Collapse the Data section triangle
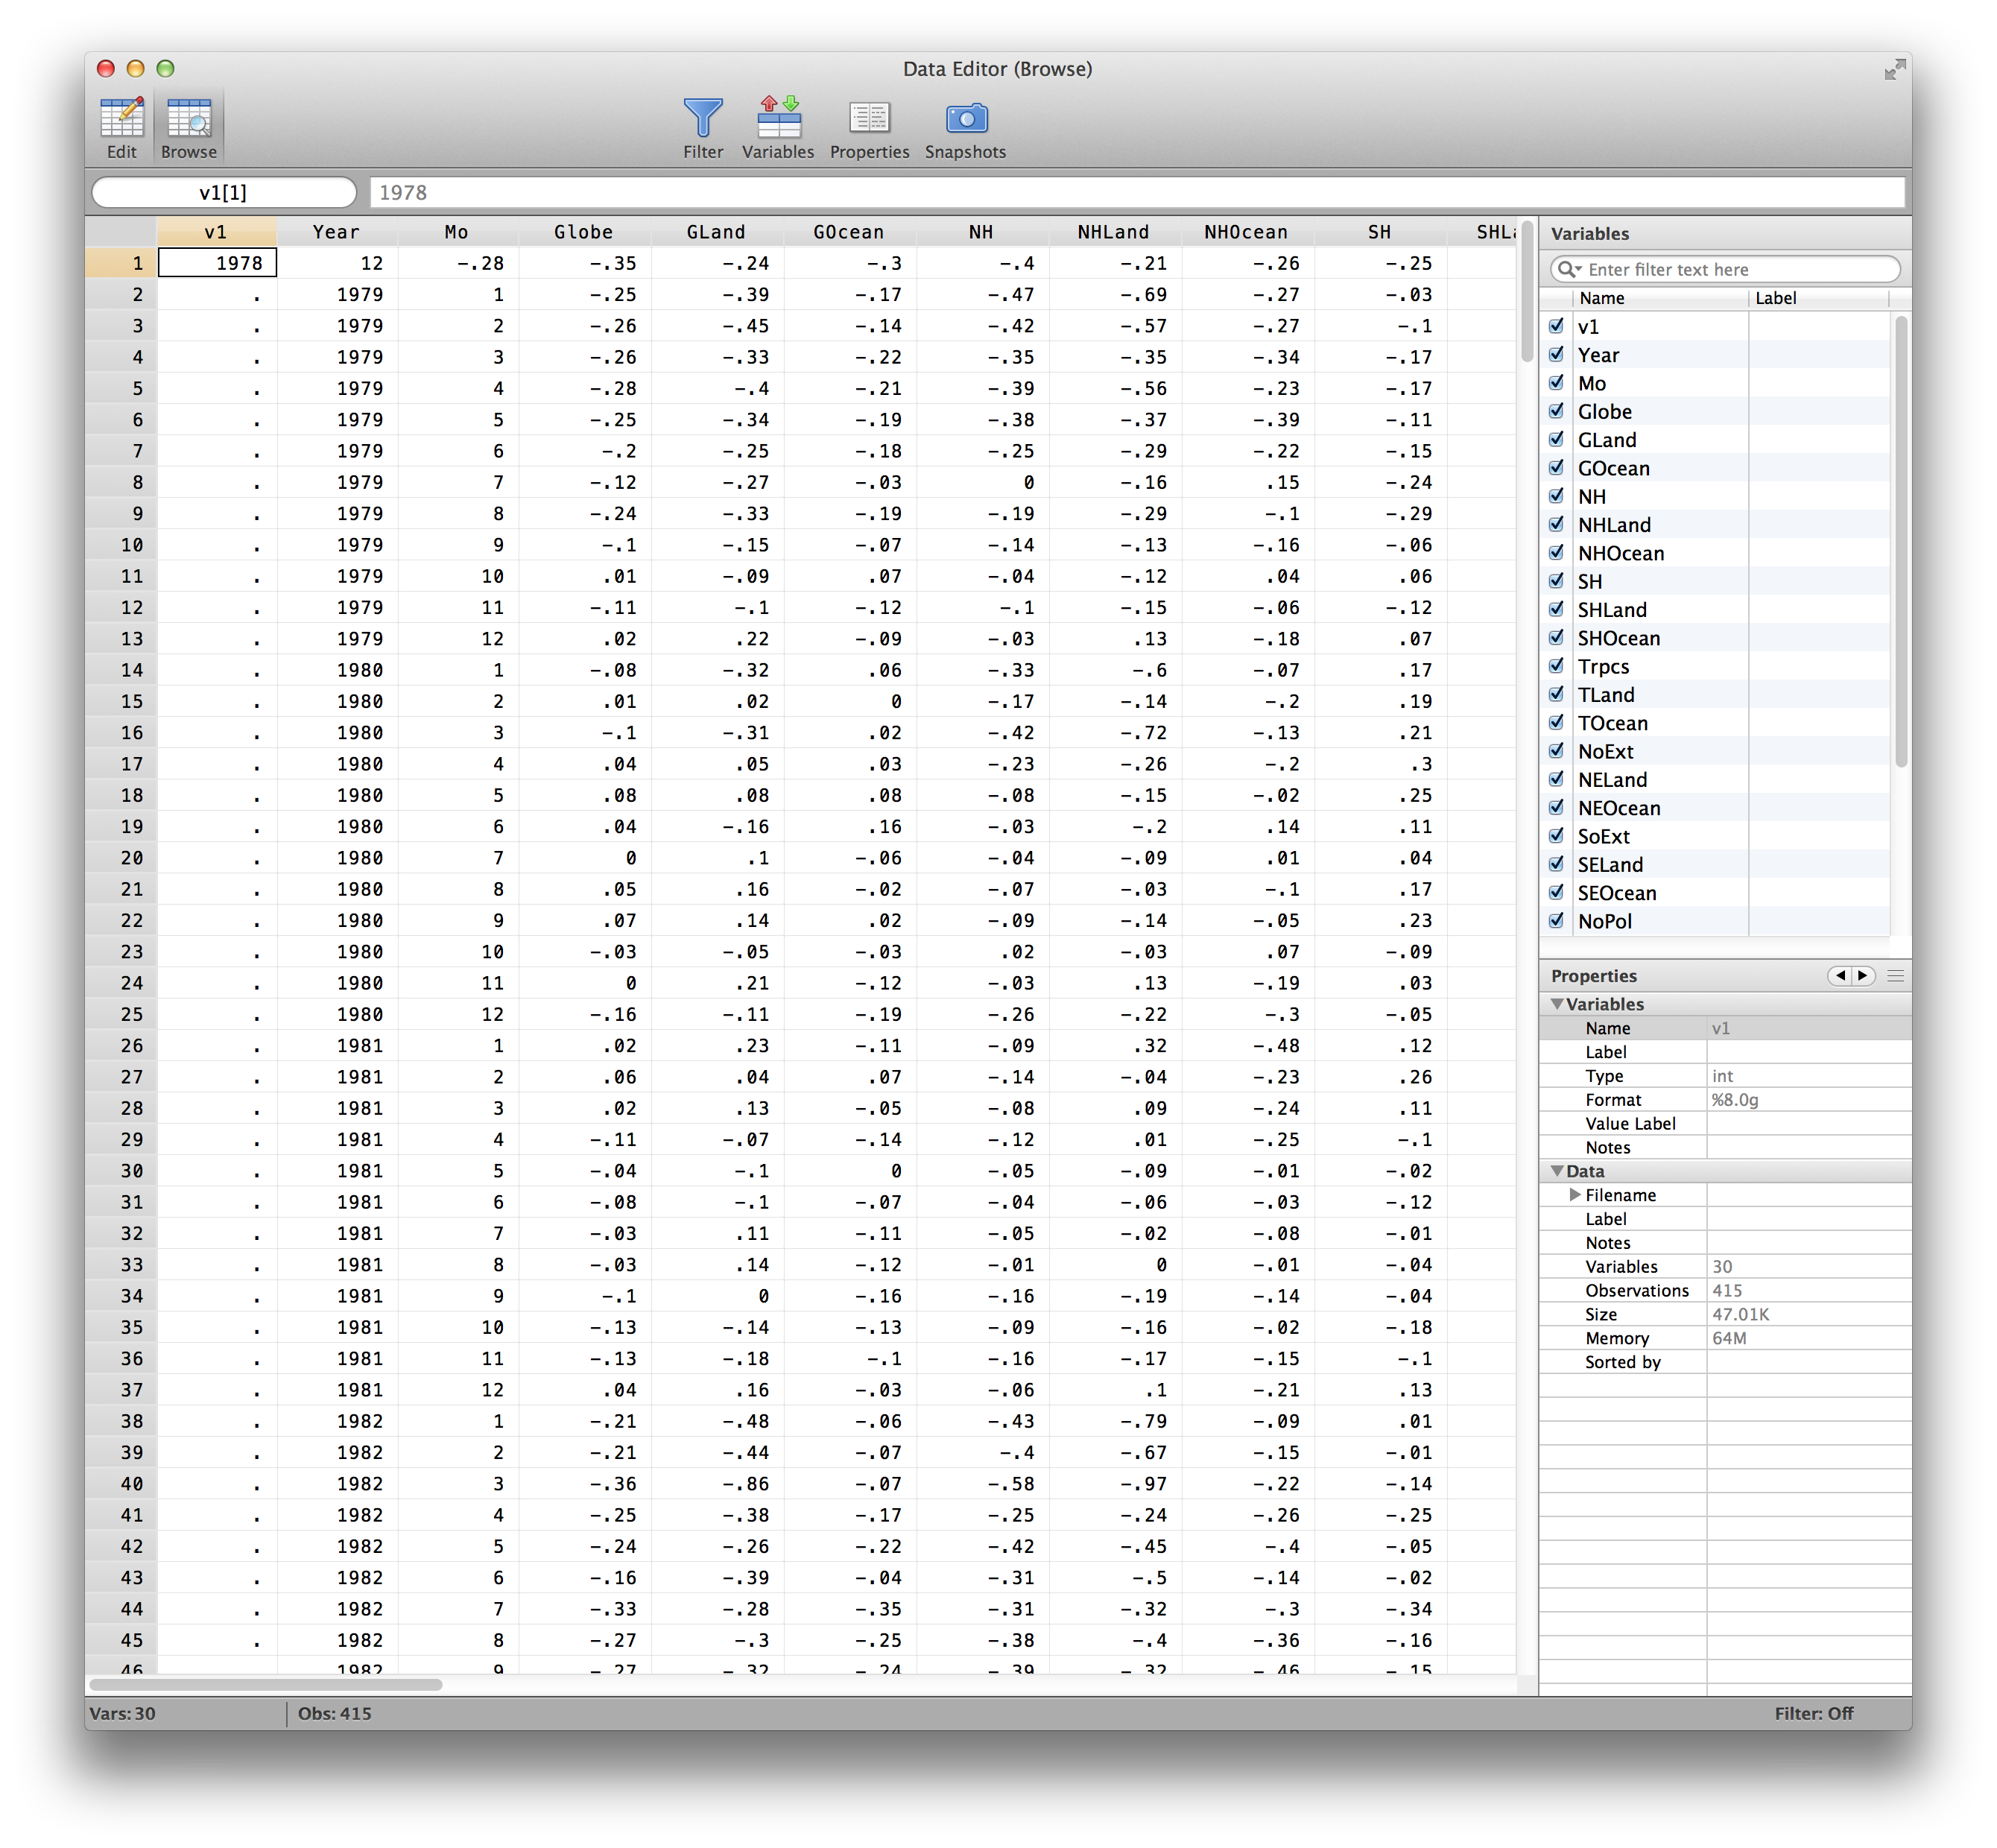Image resolution: width=1997 pixels, height=1848 pixels. click(1556, 1170)
